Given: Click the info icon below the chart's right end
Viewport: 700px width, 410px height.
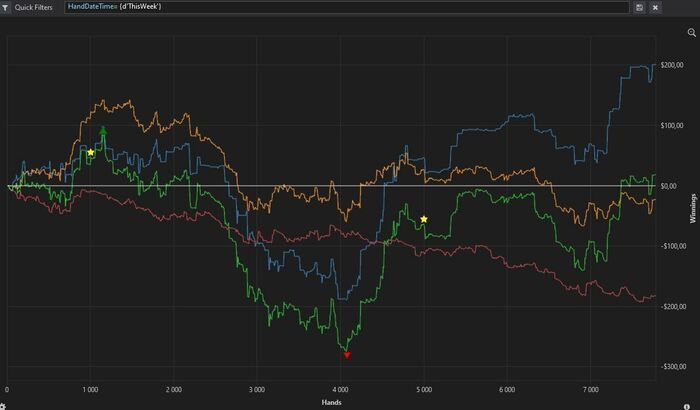Looking at the screenshot, I should click(x=687, y=407).
